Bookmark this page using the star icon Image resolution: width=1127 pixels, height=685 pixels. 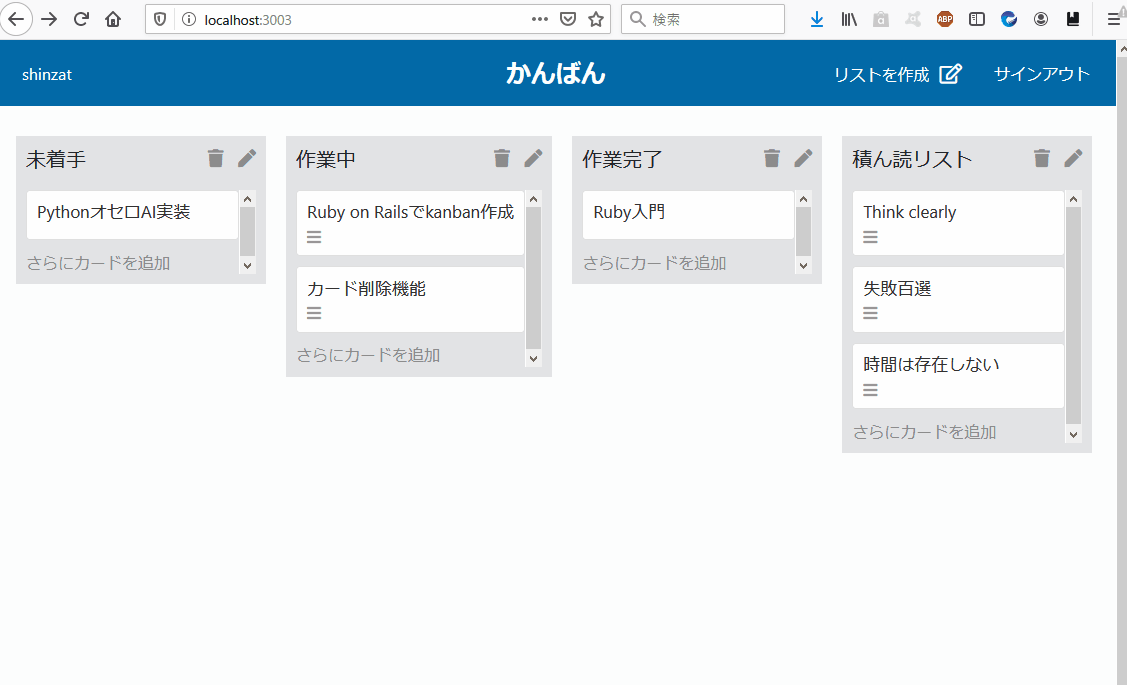594,18
